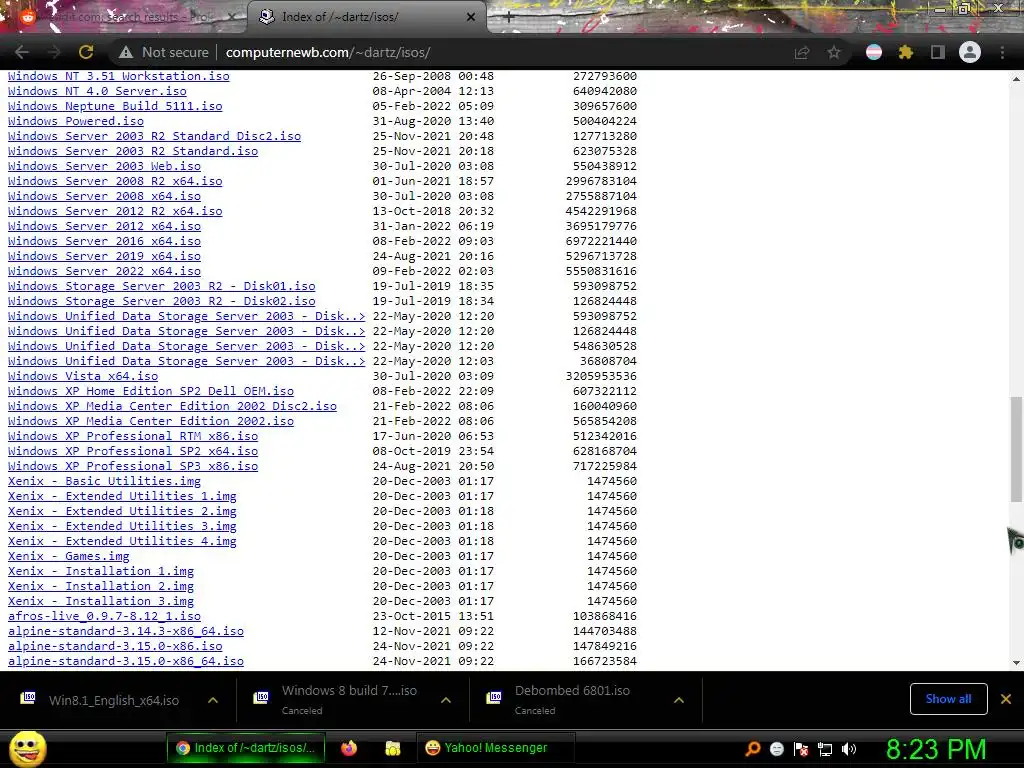Open the share page icon in address bar

[802, 52]
